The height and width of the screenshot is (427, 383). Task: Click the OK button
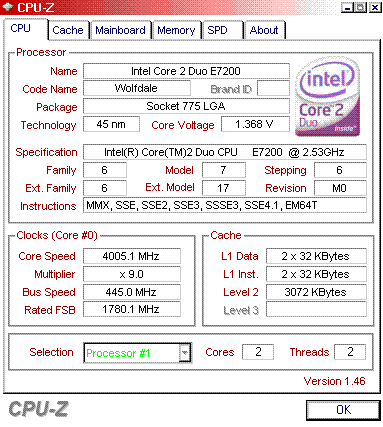[x=343, y=410]
